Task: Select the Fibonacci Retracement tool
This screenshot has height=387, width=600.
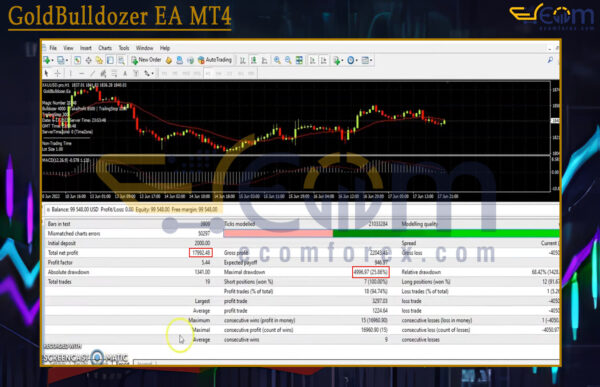Action: tap(114, 73)
